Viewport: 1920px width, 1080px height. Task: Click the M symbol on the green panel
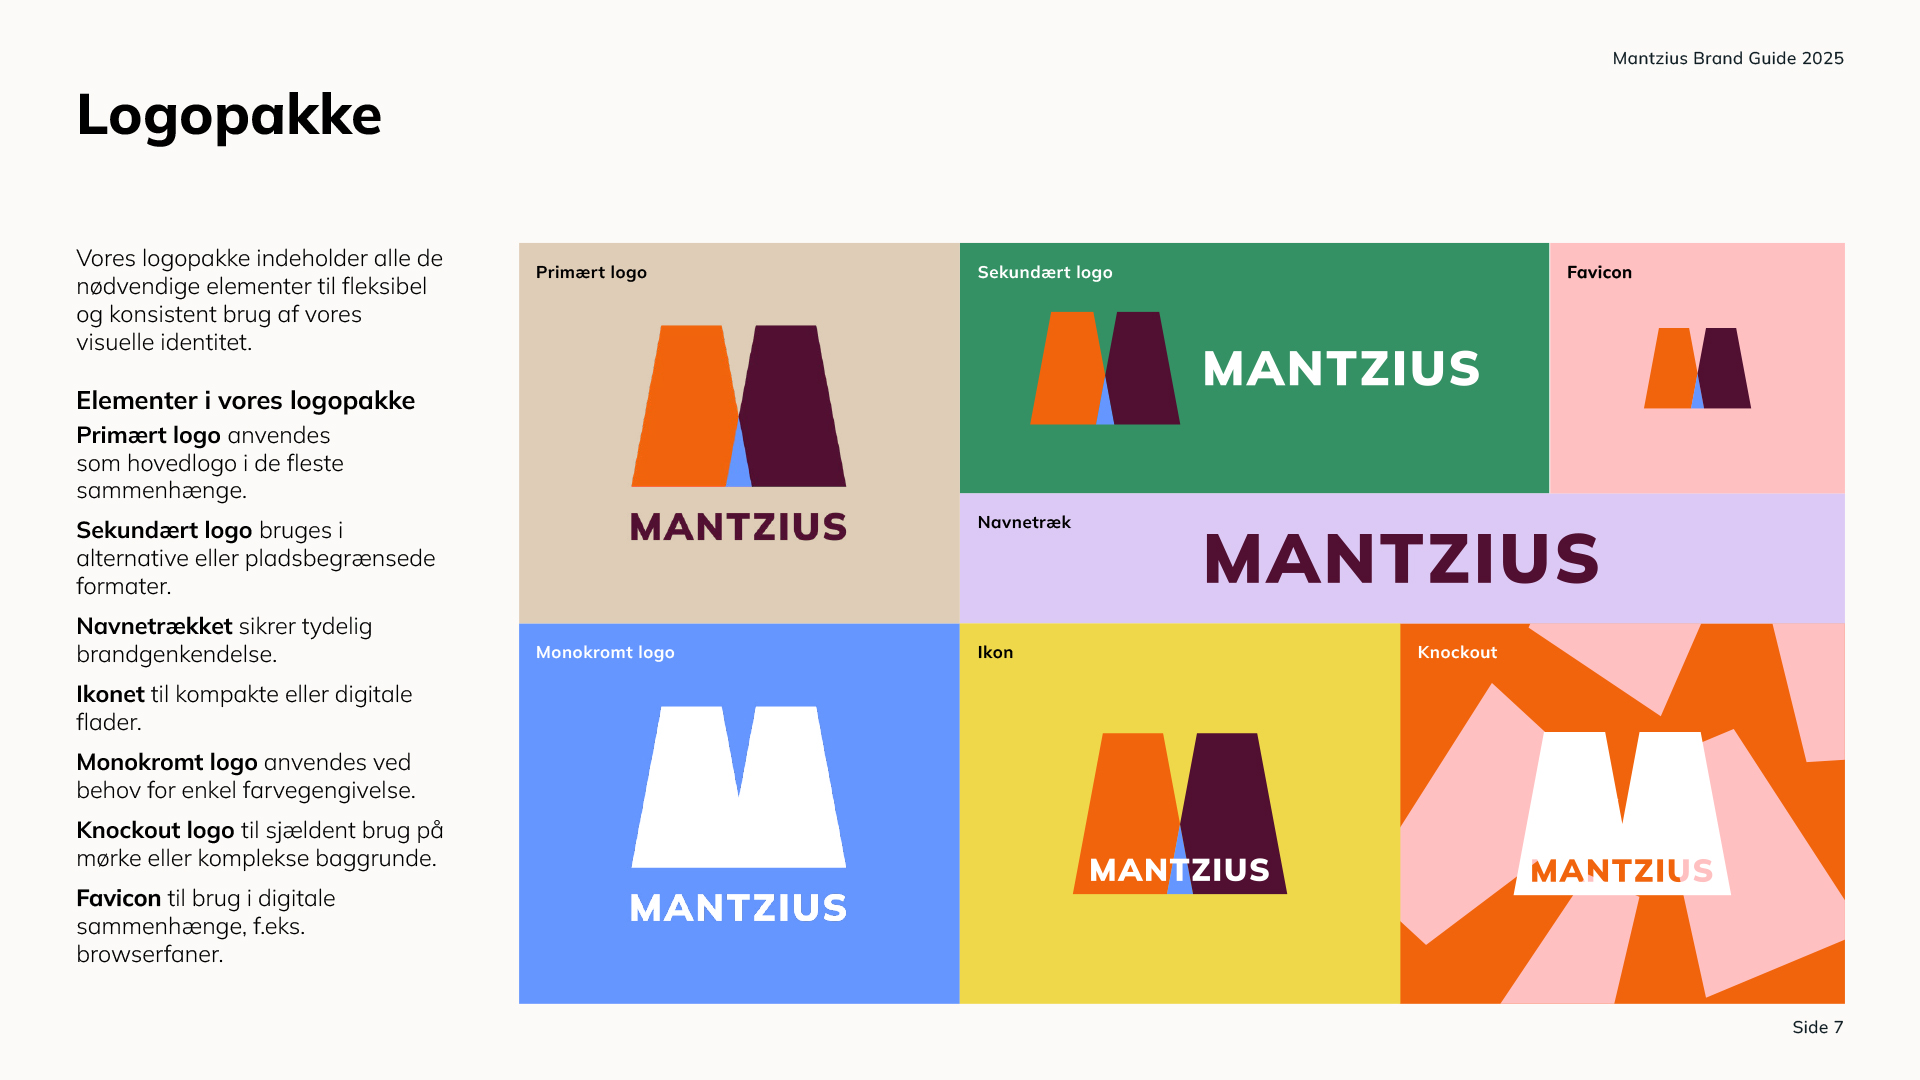coord(1105,368)
